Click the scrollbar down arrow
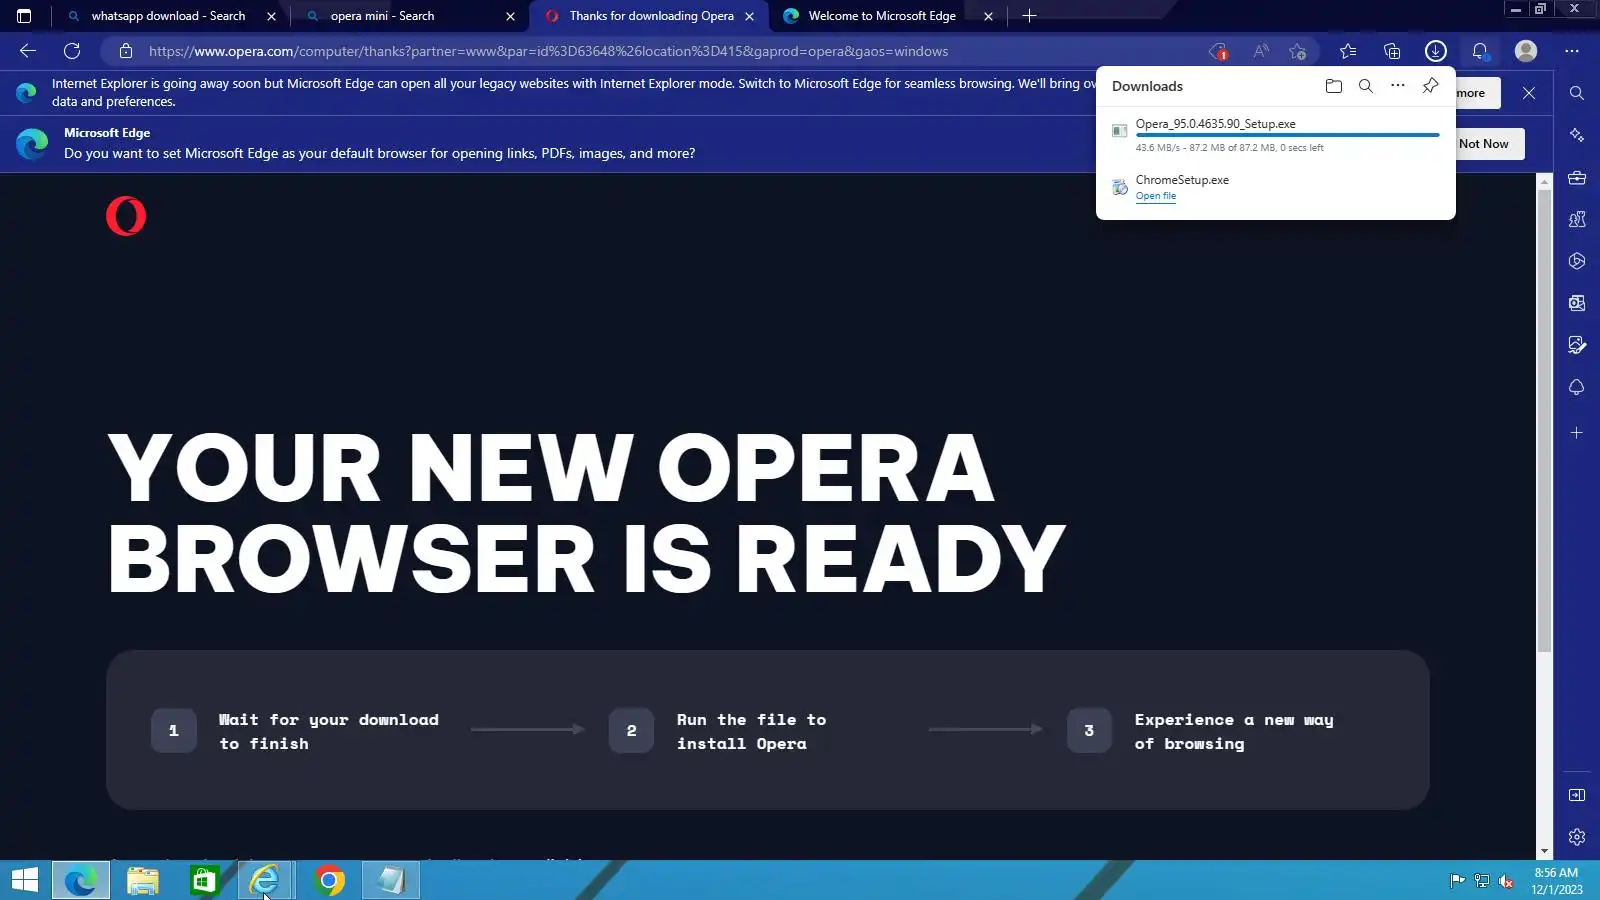This screenshot has width=1600, height=900. tap(1545, 852)
